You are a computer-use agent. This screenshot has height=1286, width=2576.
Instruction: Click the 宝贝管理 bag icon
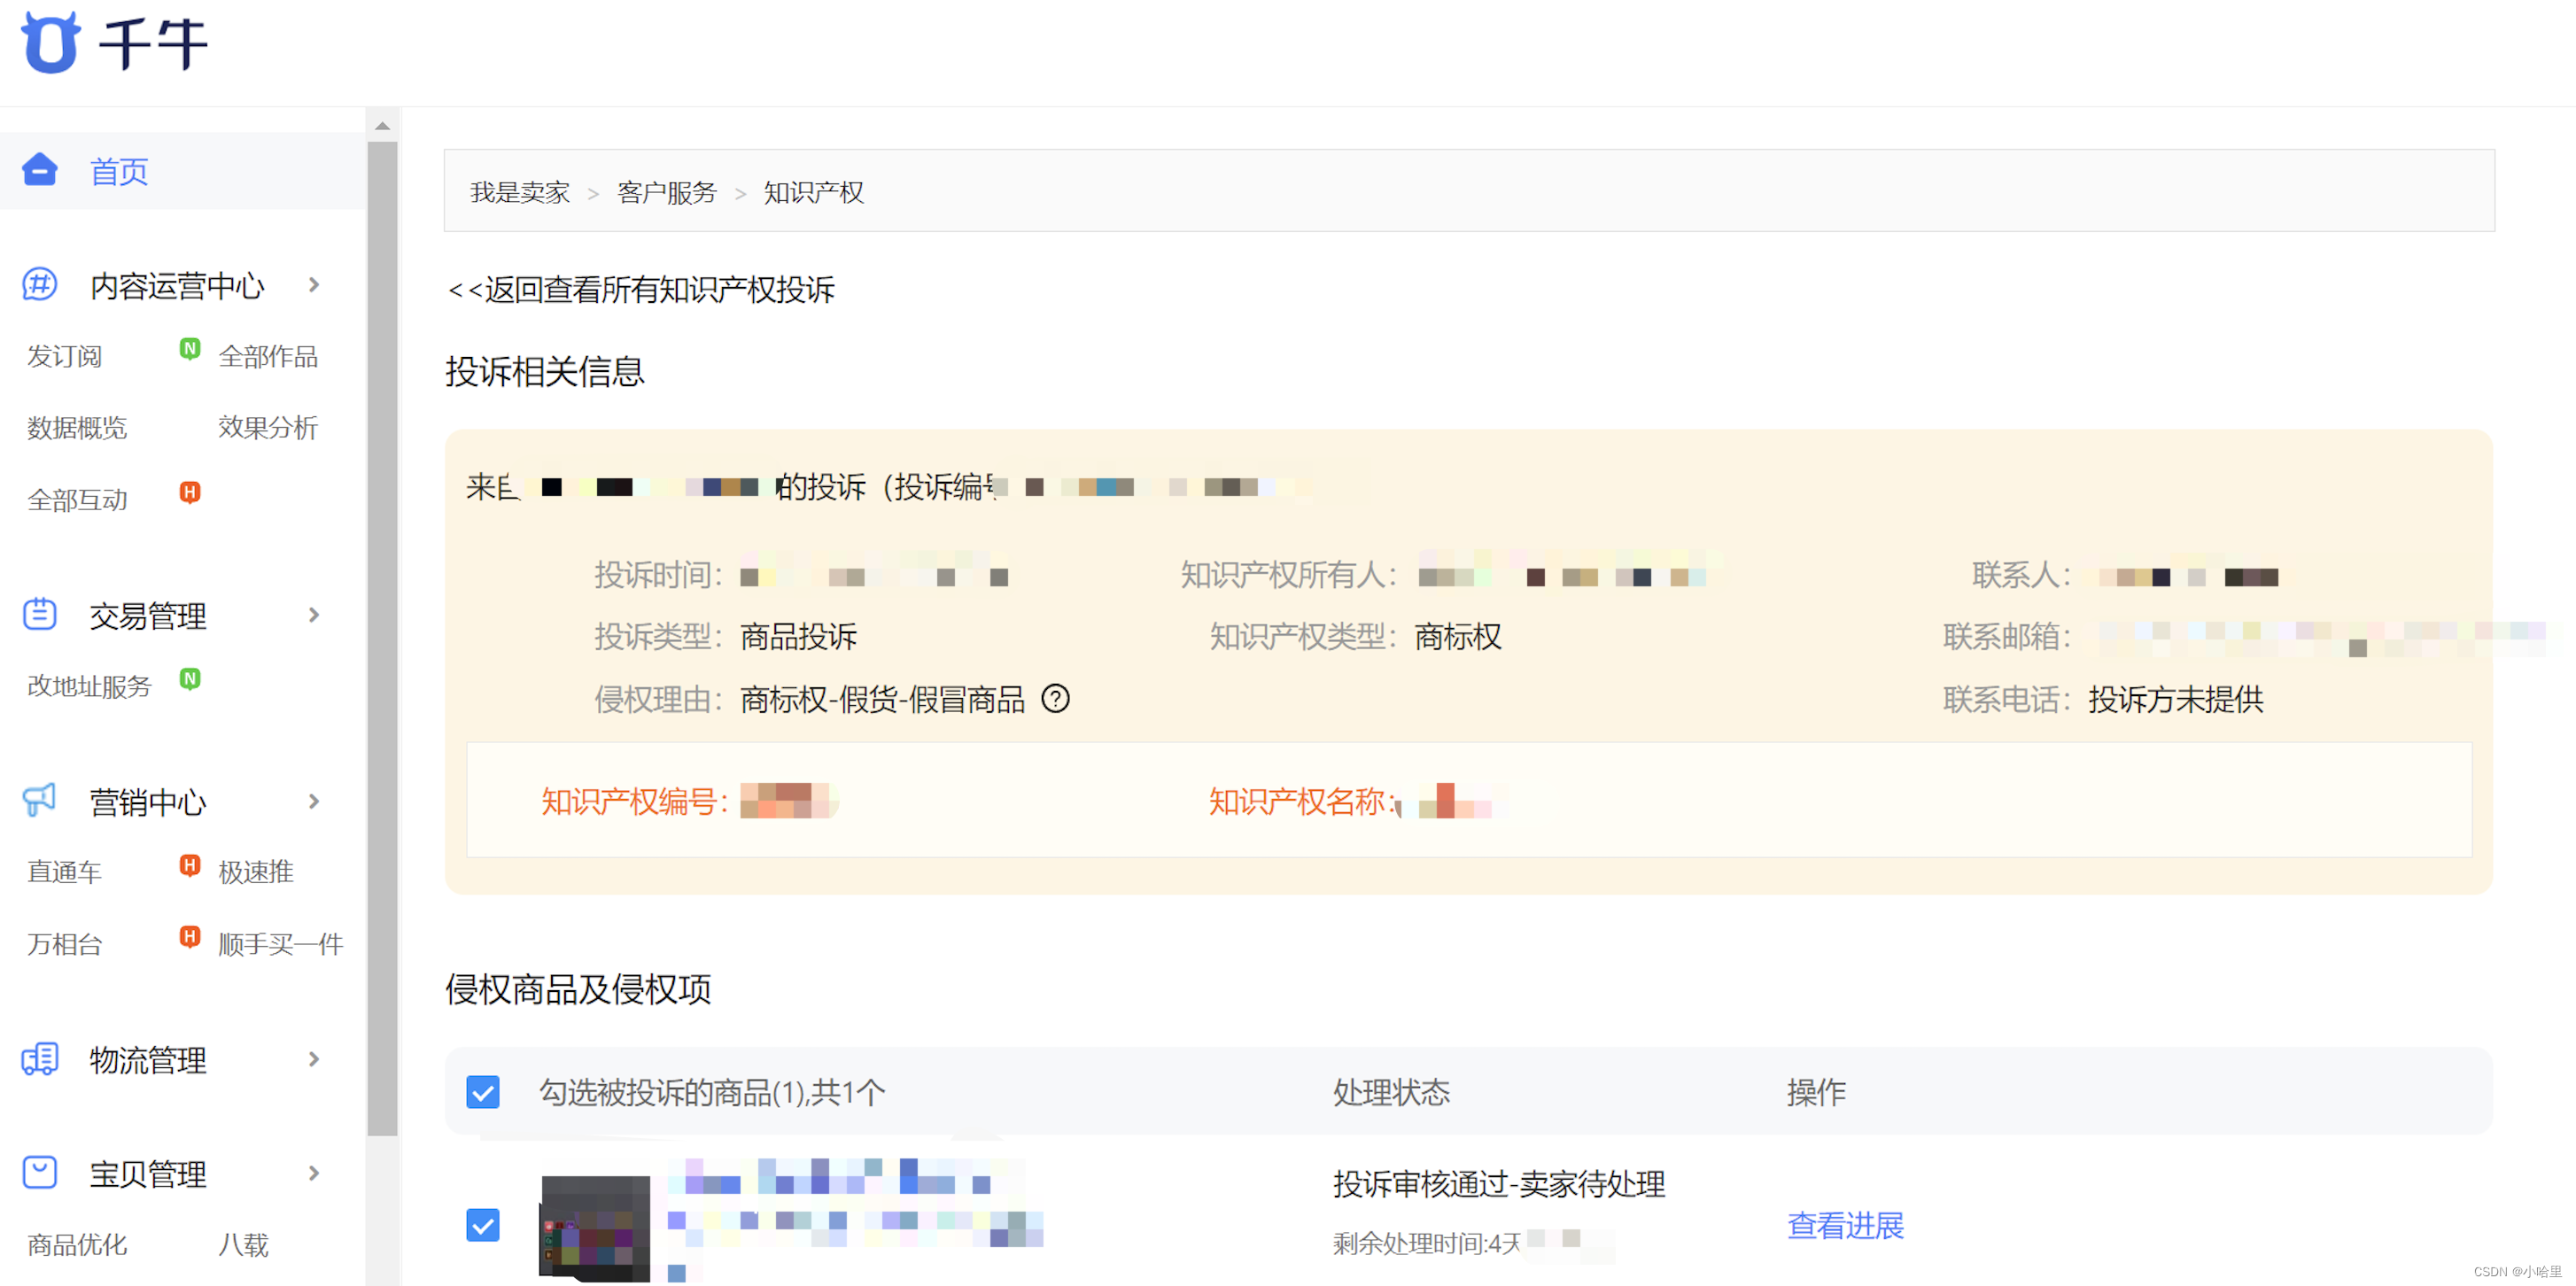(x=40, y=1172)
